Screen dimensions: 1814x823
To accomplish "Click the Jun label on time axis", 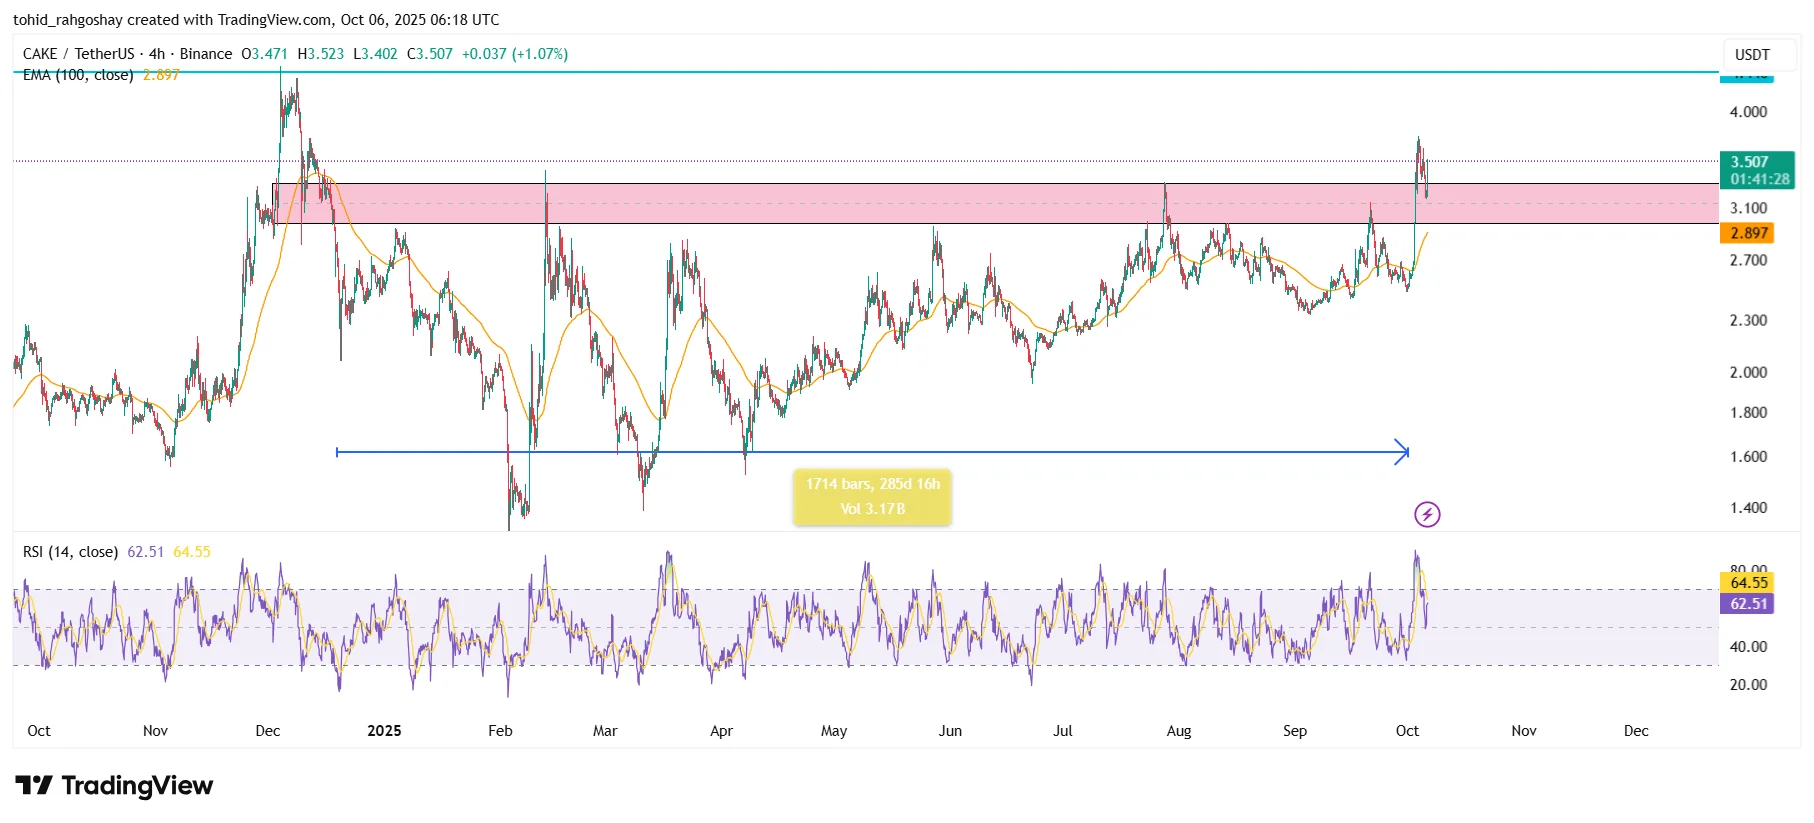I will tap(950, 731).
